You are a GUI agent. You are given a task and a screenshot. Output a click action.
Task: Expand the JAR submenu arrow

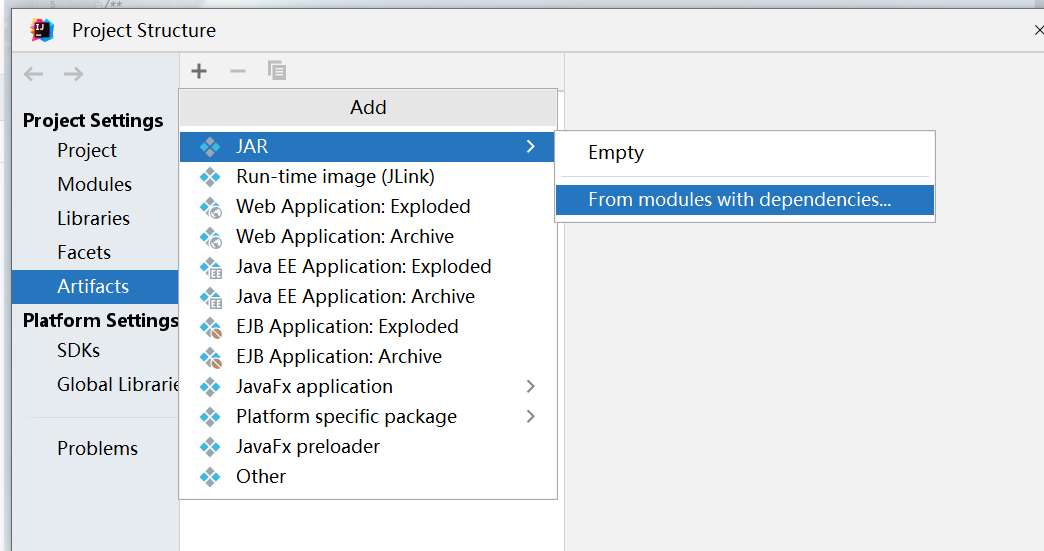click(x=530, y=147)
